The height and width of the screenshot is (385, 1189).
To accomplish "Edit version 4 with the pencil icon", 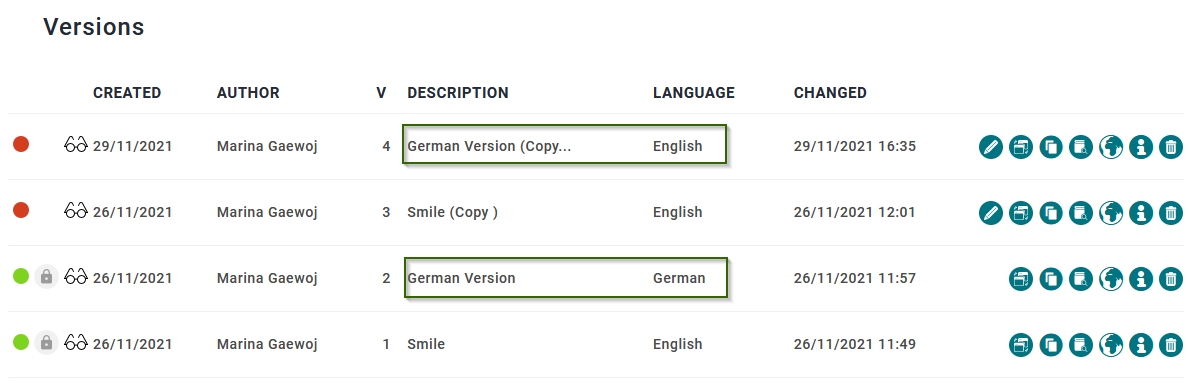I will tap(990, 146).
